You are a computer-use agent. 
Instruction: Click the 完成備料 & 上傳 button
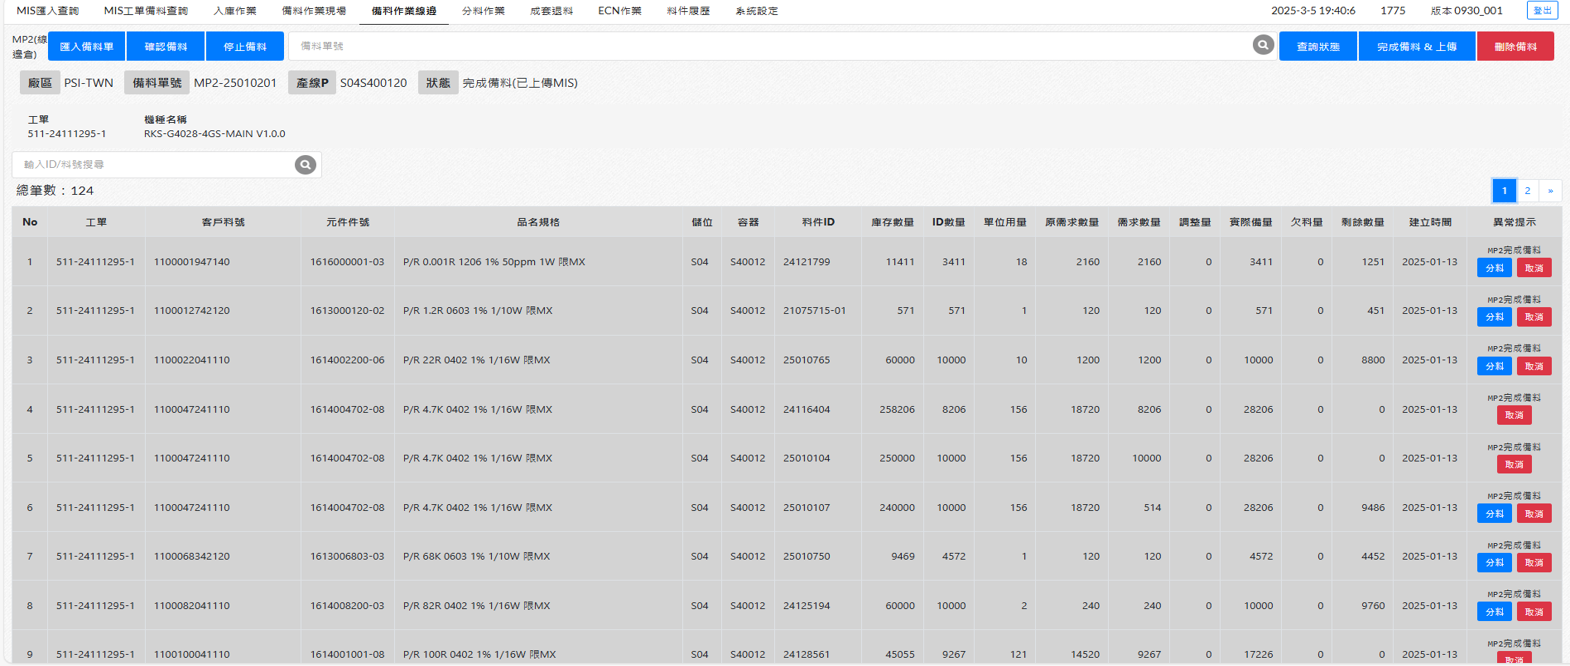tap(1417, 46)
